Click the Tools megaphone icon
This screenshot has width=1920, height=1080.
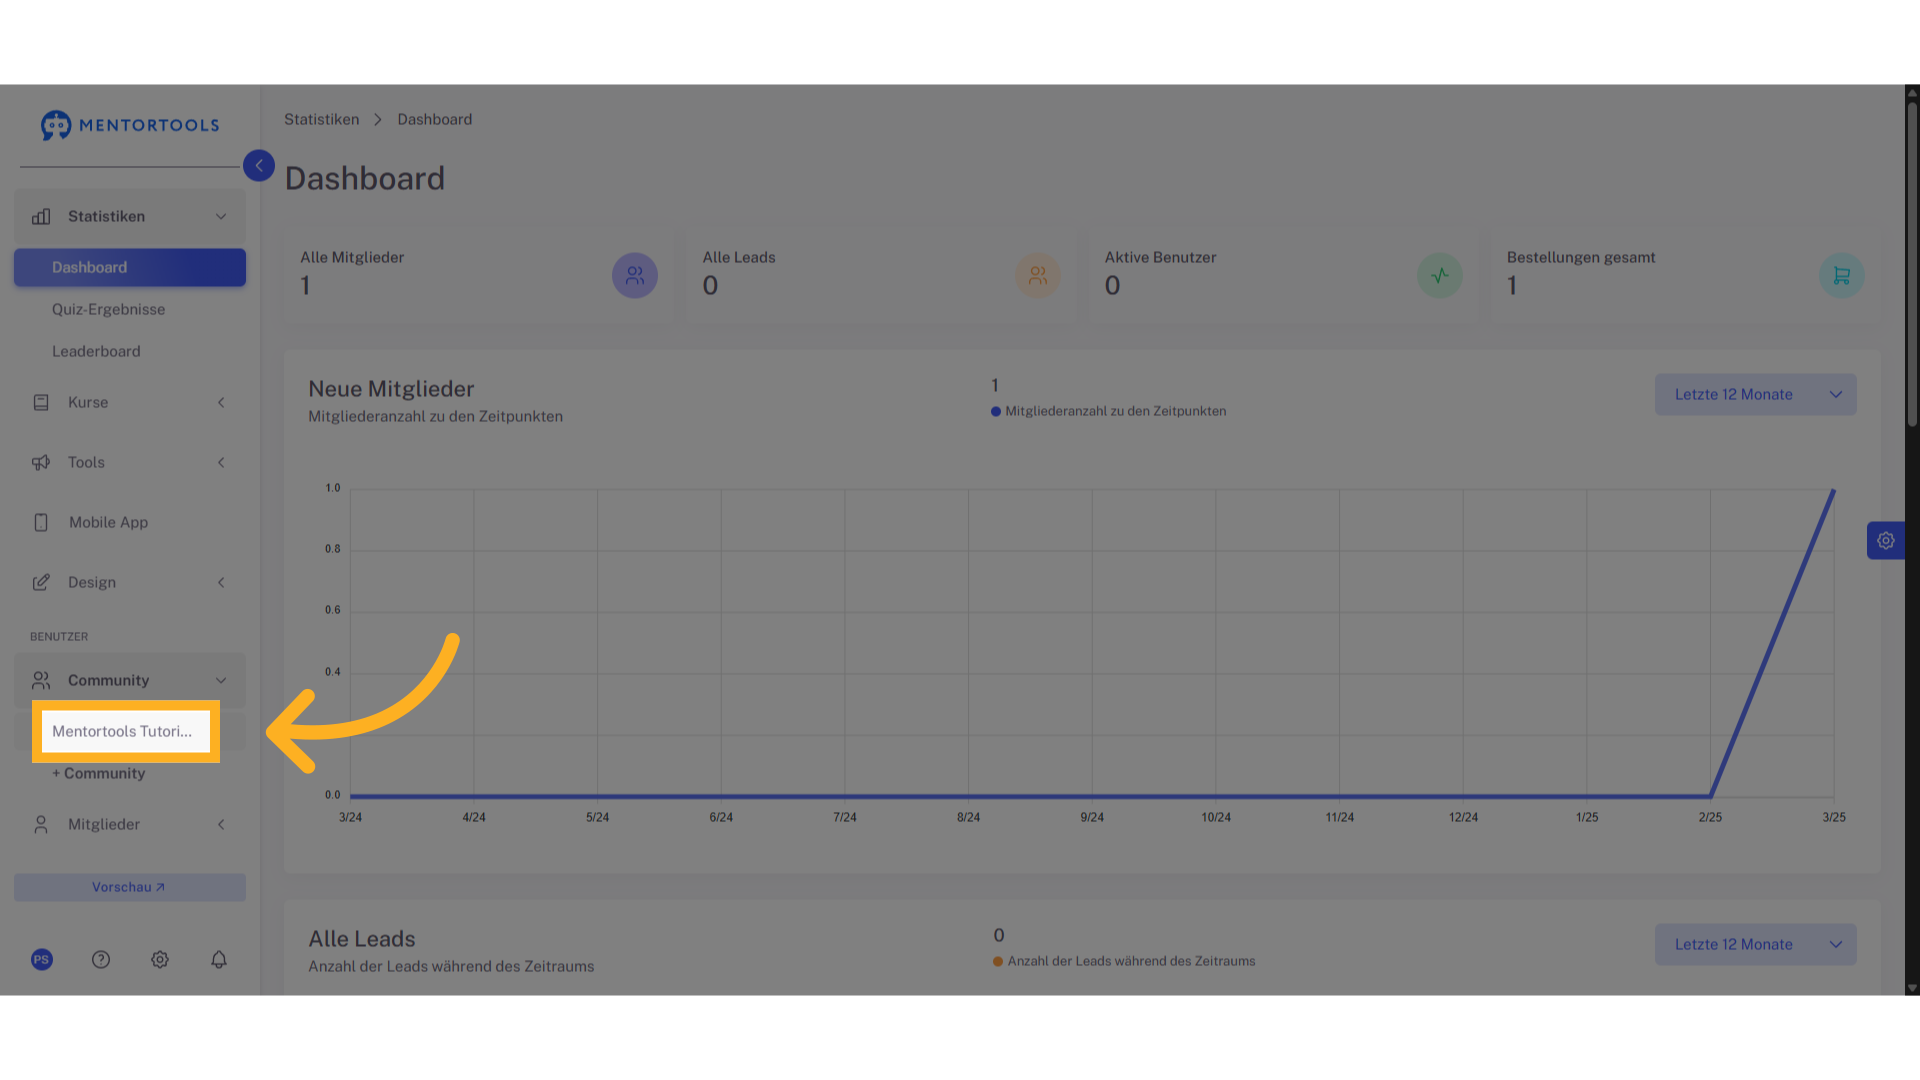tap(41, 463)
